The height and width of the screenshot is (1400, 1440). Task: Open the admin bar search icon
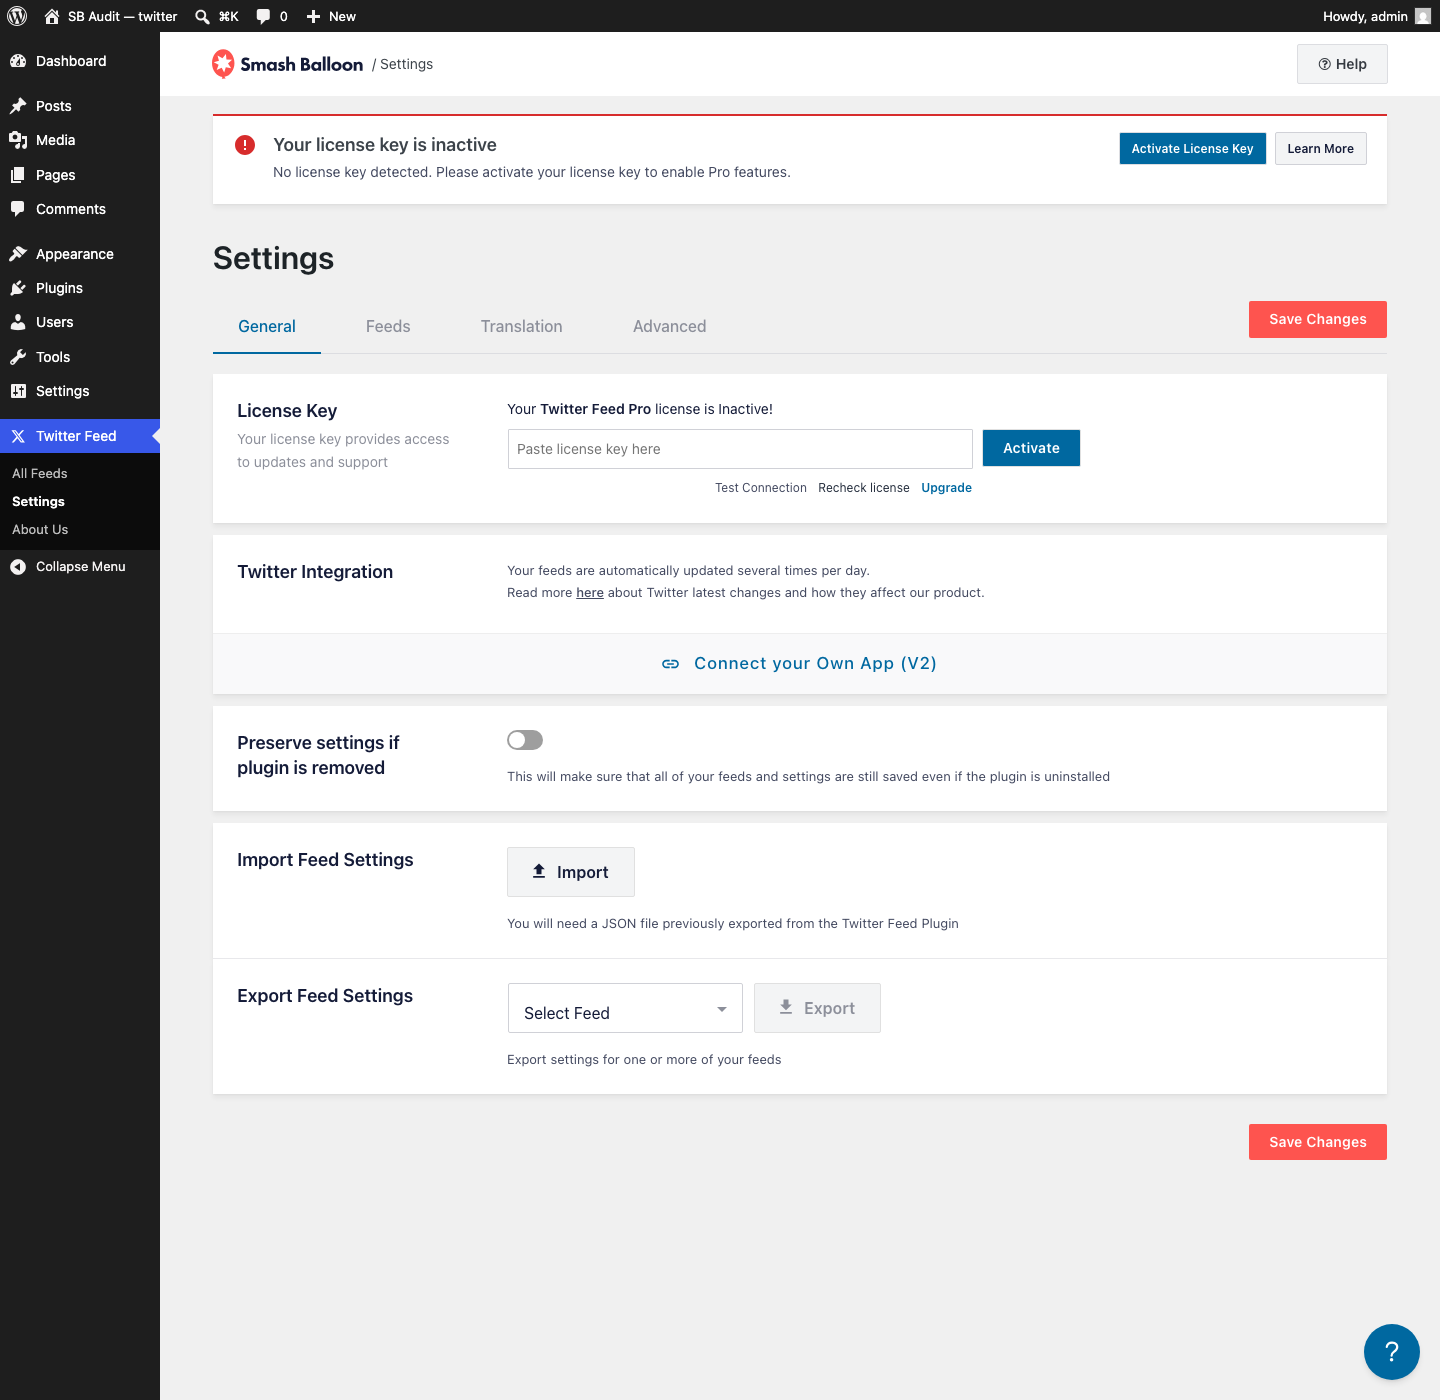click(202, 16)
